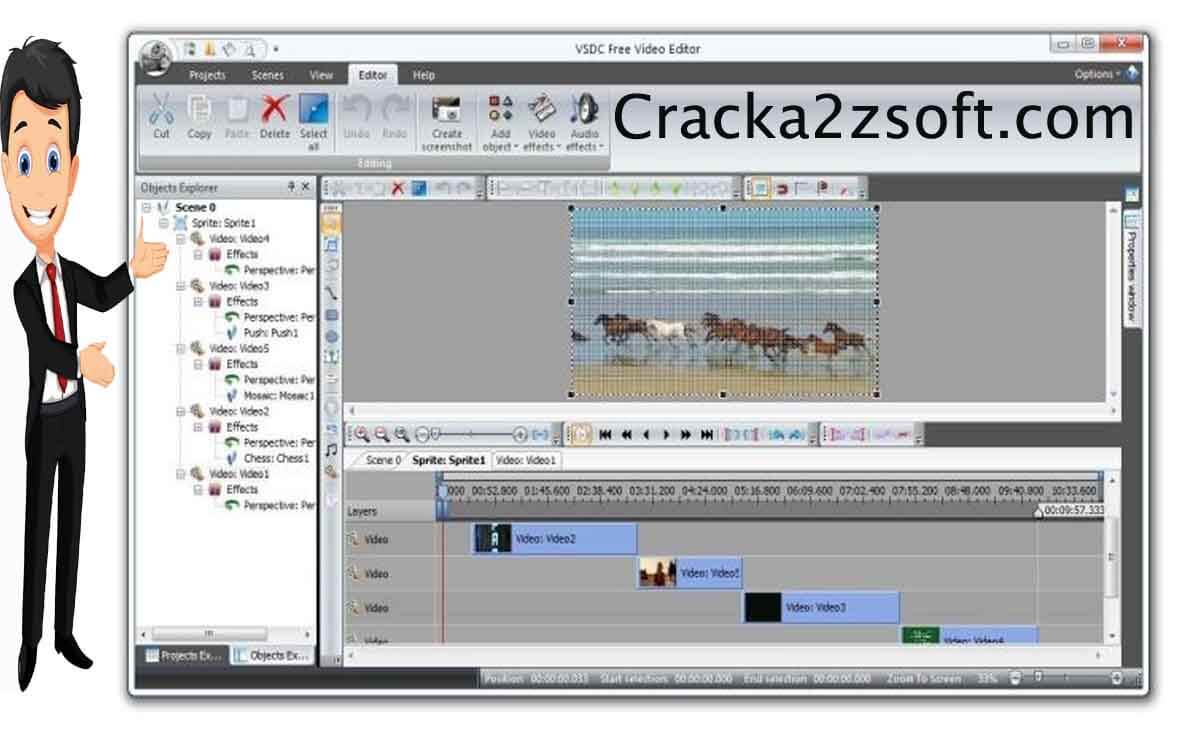Click the timeline zoom in magnifier icon

[362, 434]
